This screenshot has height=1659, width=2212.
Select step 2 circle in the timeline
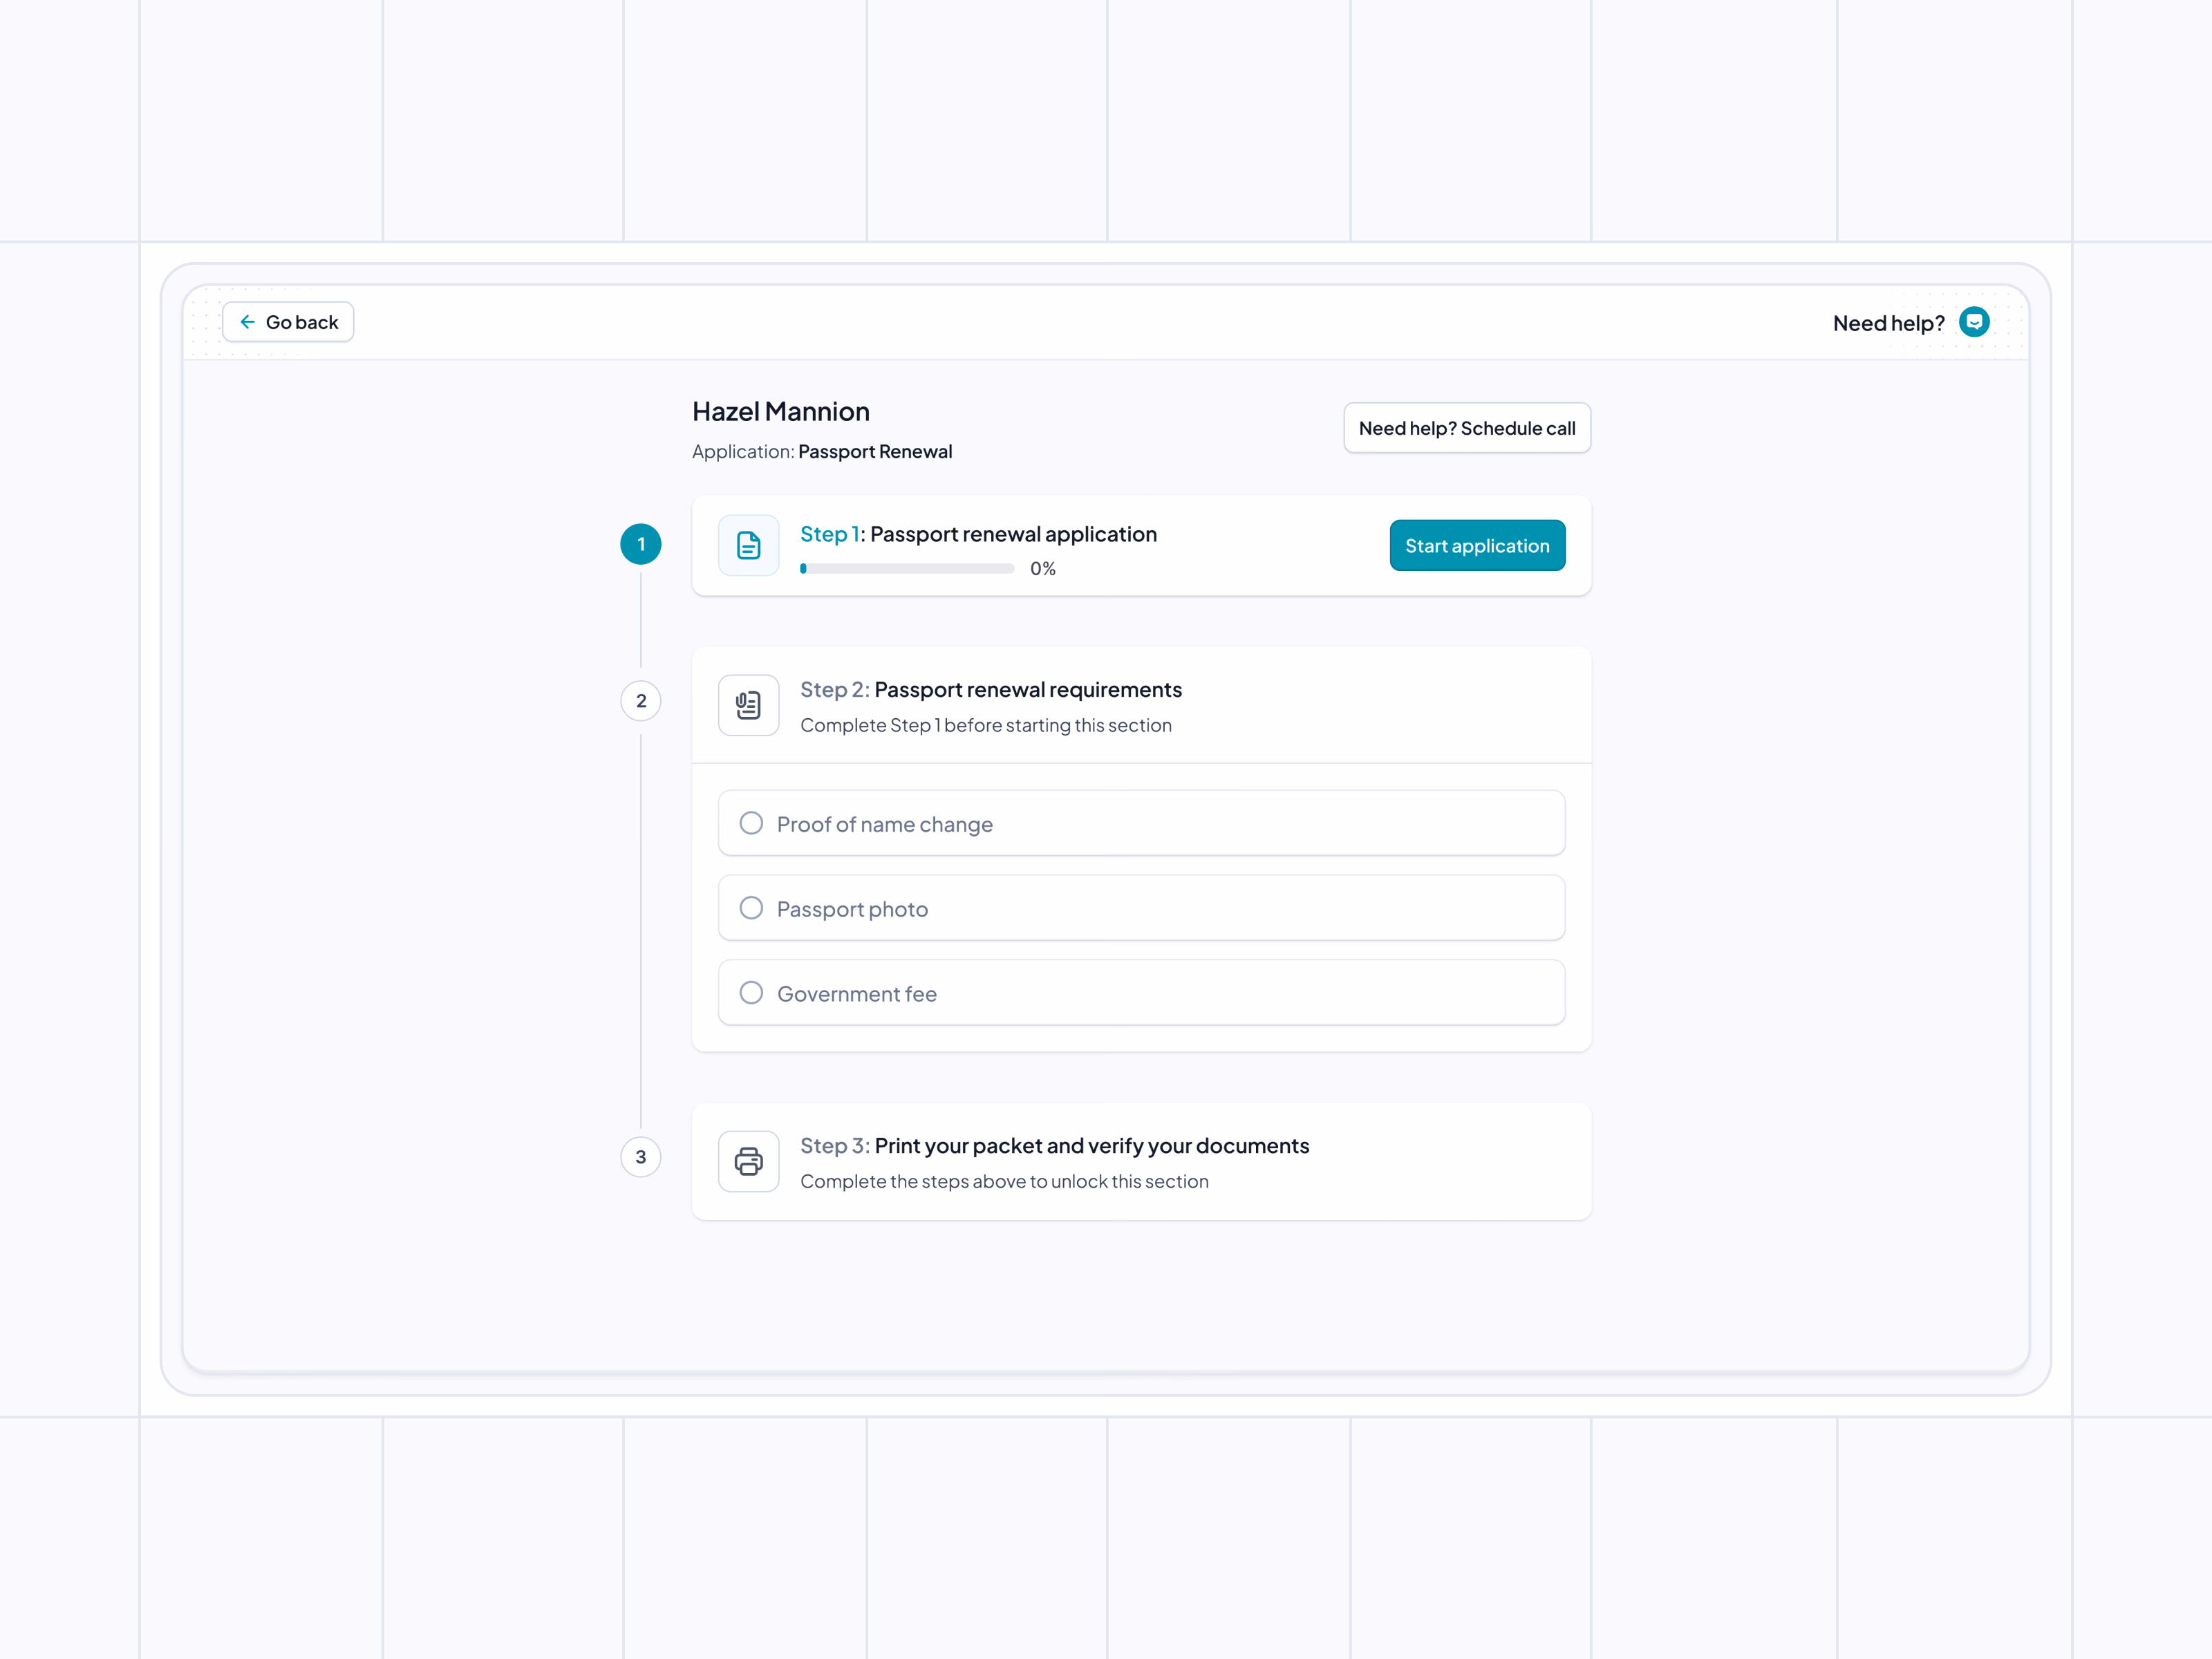[x=641, y=701]
